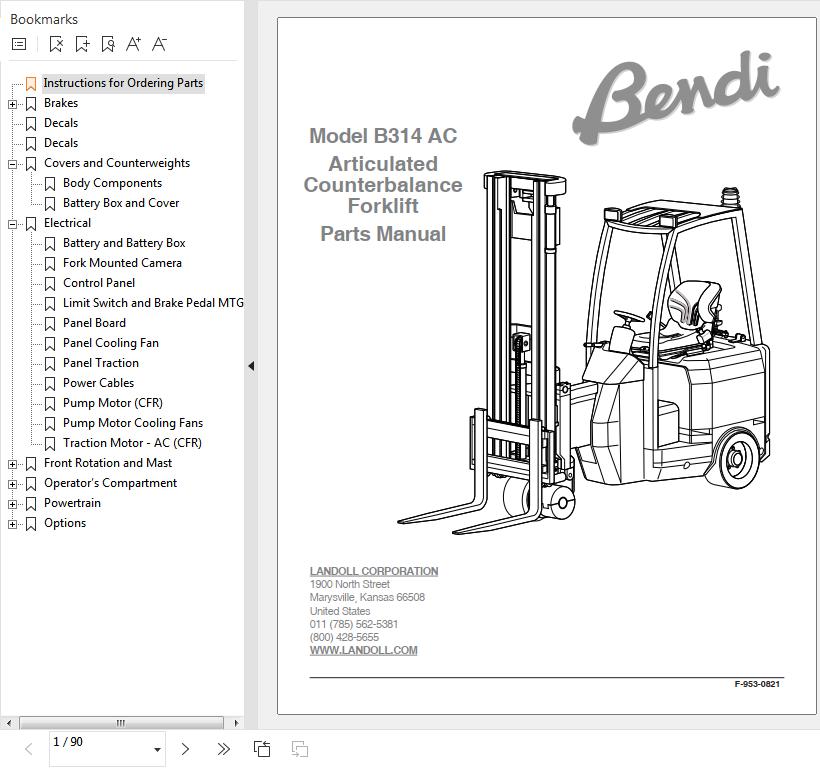Viewport: 820px width, 768px height.
Task: Click bookmark icon beside Operator's Compartment
Action: click(x=31, y=484)
